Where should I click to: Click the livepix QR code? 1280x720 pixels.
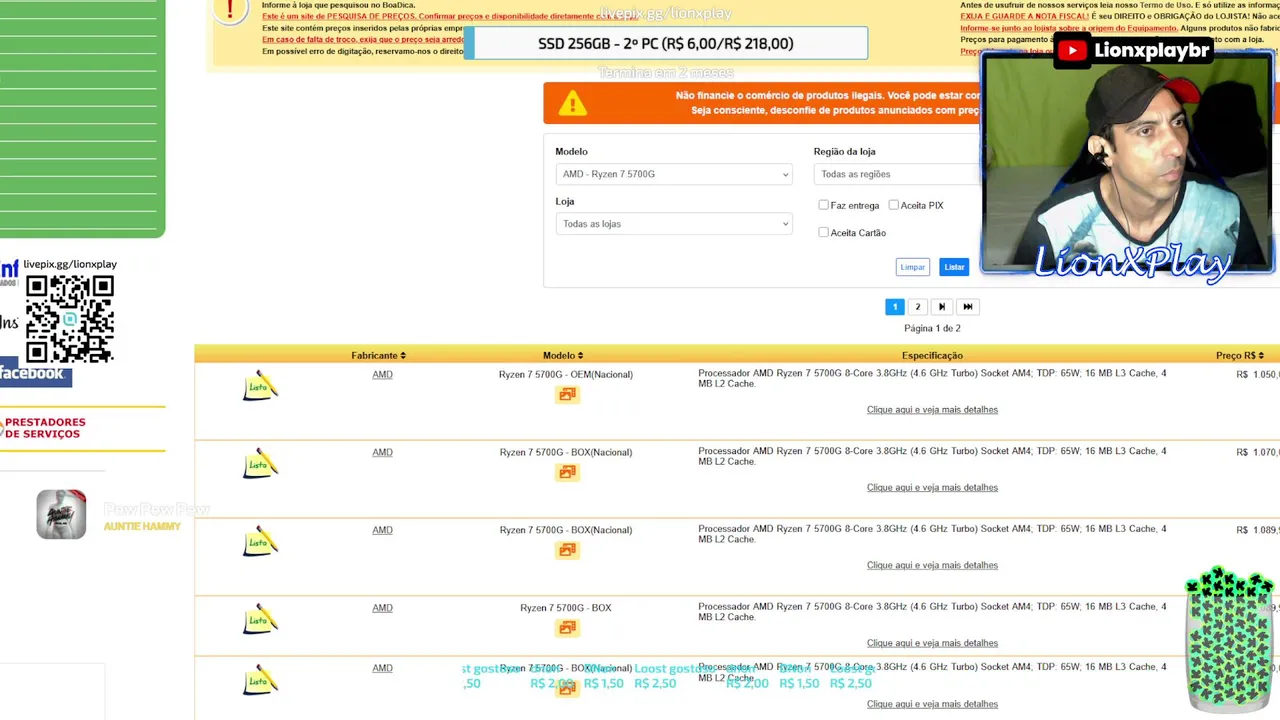click(x=69, y=319)
